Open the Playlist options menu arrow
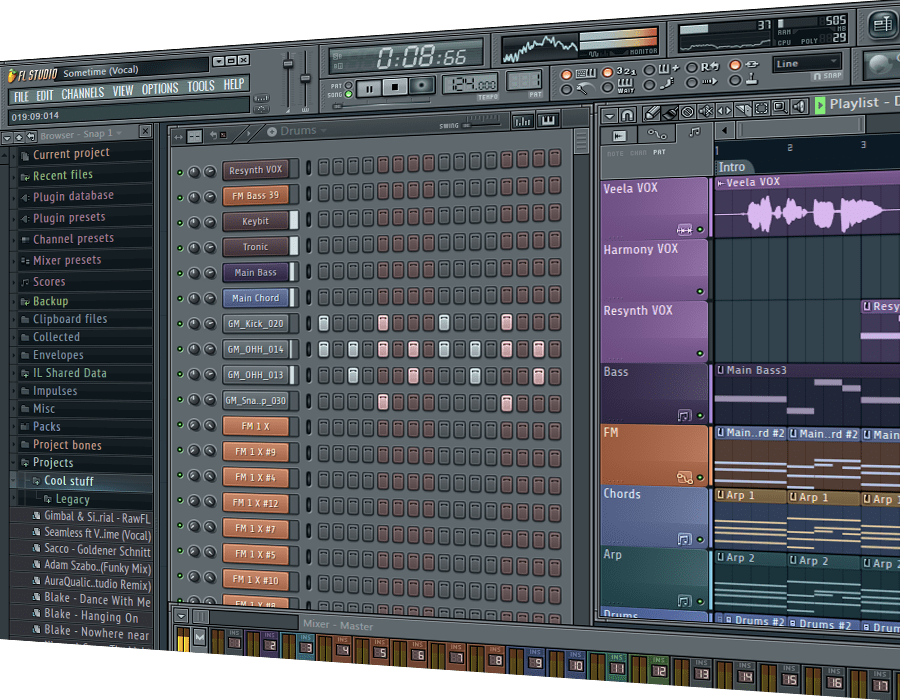Image resolution: width=900 pixels, height=700 pixels. pyautogui.click(x=610, y=116)
